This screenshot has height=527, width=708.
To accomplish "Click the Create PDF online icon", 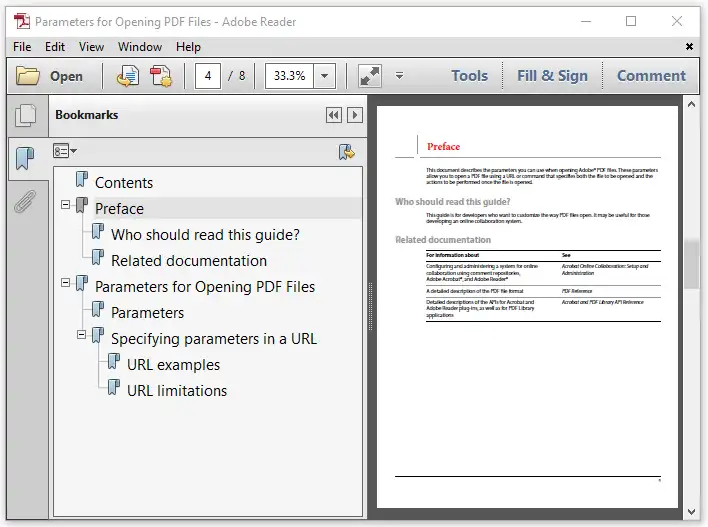I will click(161, 76).
